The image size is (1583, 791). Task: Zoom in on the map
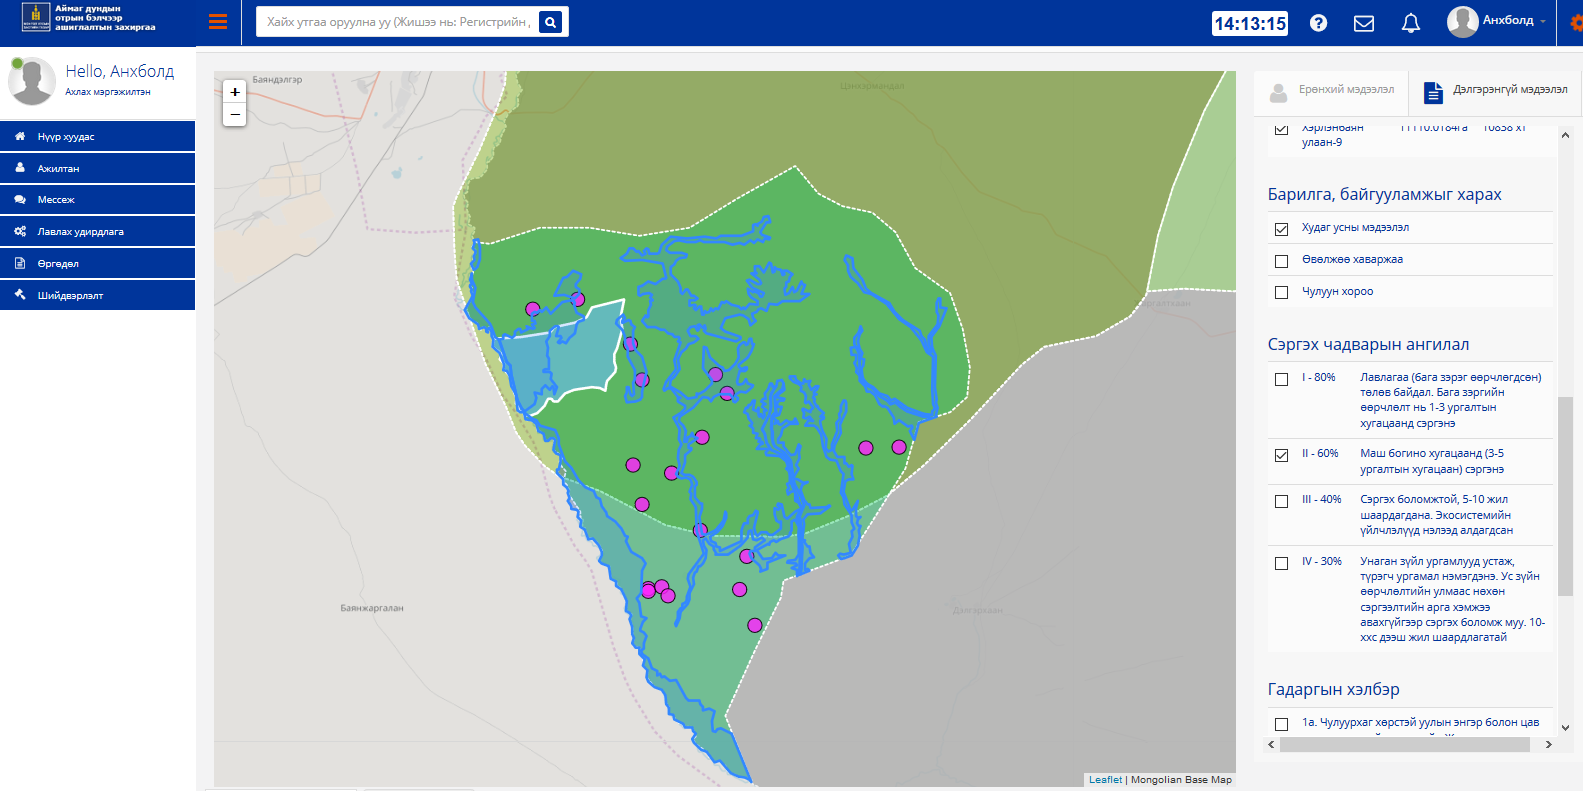(235, 92)
